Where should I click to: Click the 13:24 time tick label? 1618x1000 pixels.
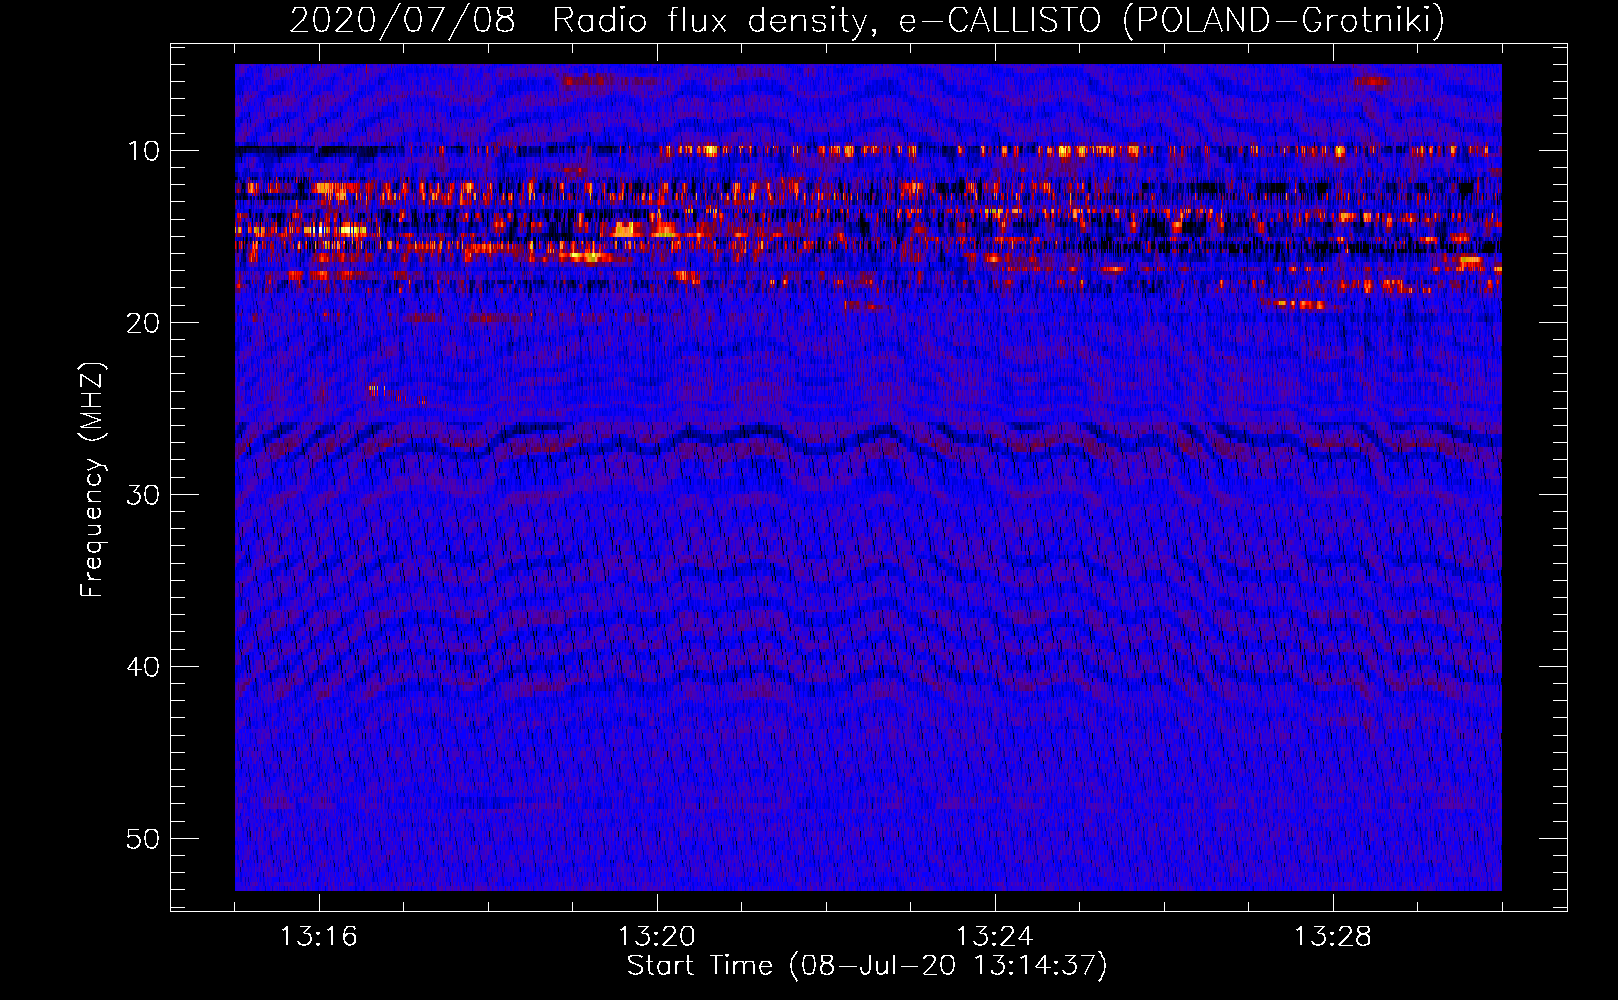[x=994, y=937]
